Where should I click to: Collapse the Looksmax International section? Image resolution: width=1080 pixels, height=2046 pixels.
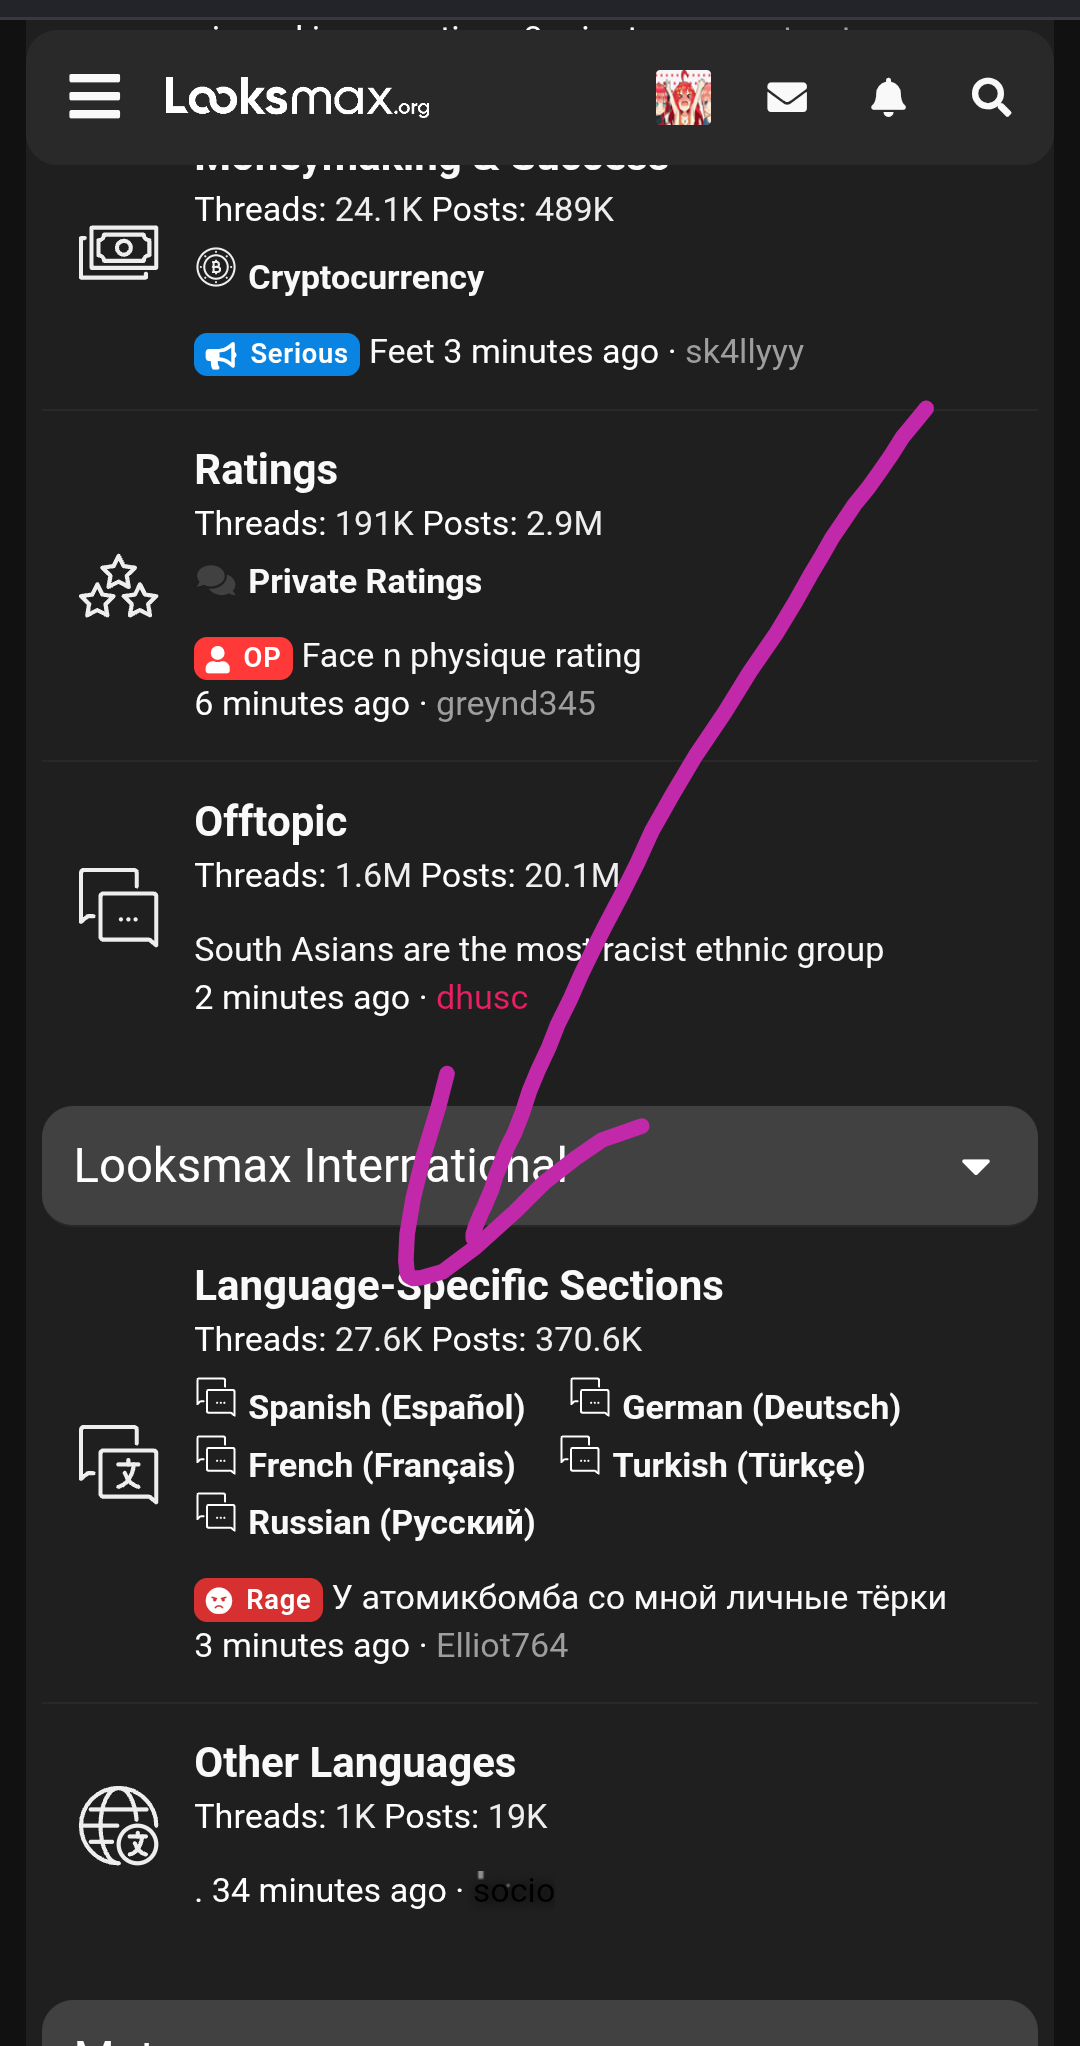point(975,1166)
